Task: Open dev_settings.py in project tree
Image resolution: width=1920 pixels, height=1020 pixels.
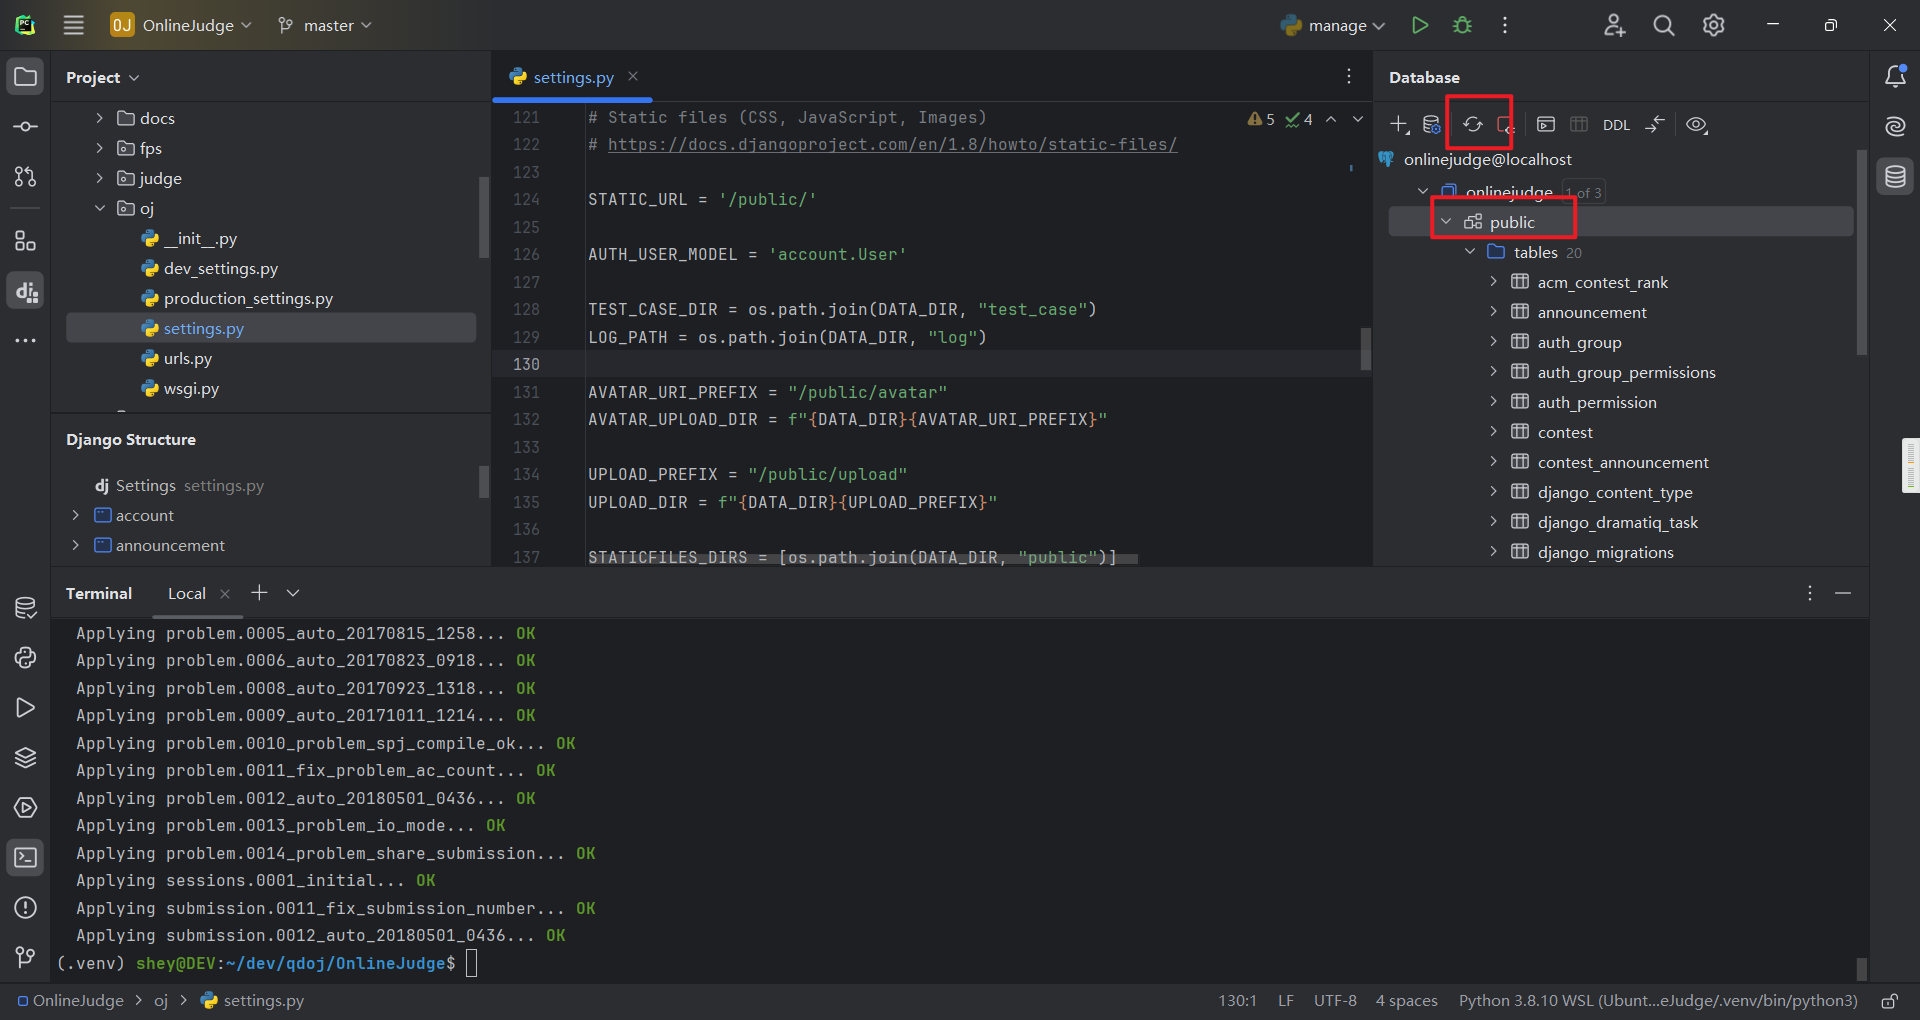Action: [x=221, y=268]
